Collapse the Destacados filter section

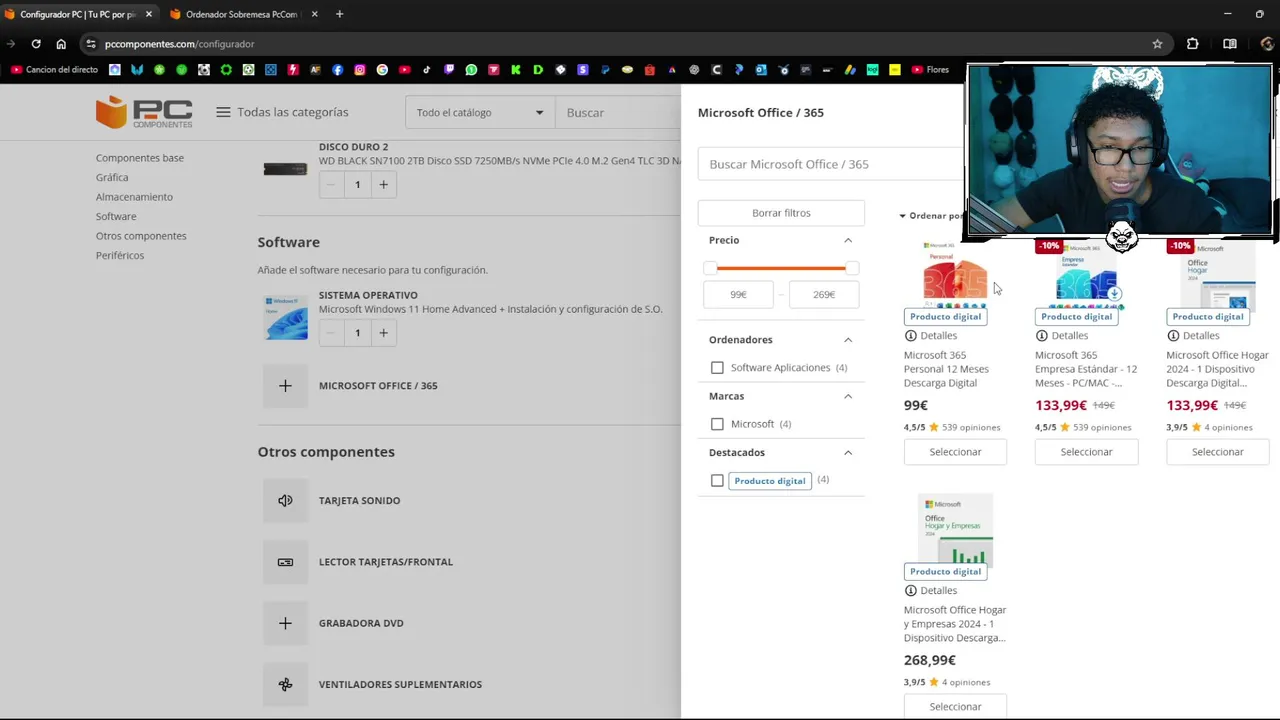click(848, 453)
